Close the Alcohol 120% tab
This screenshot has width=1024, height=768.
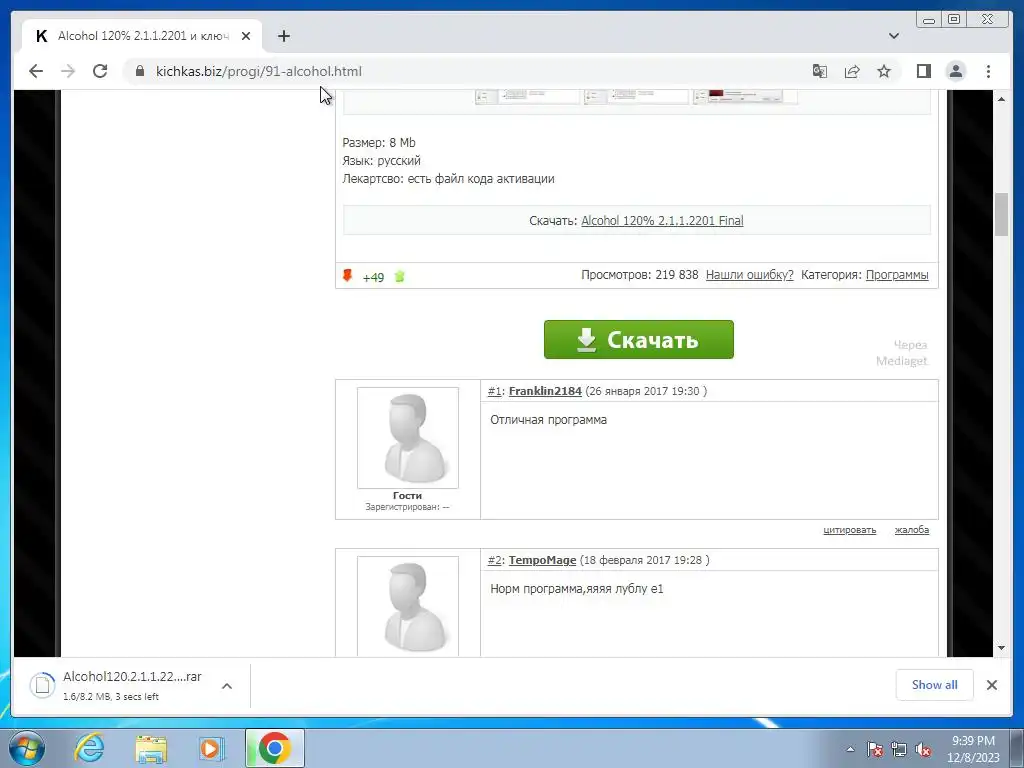246,36
